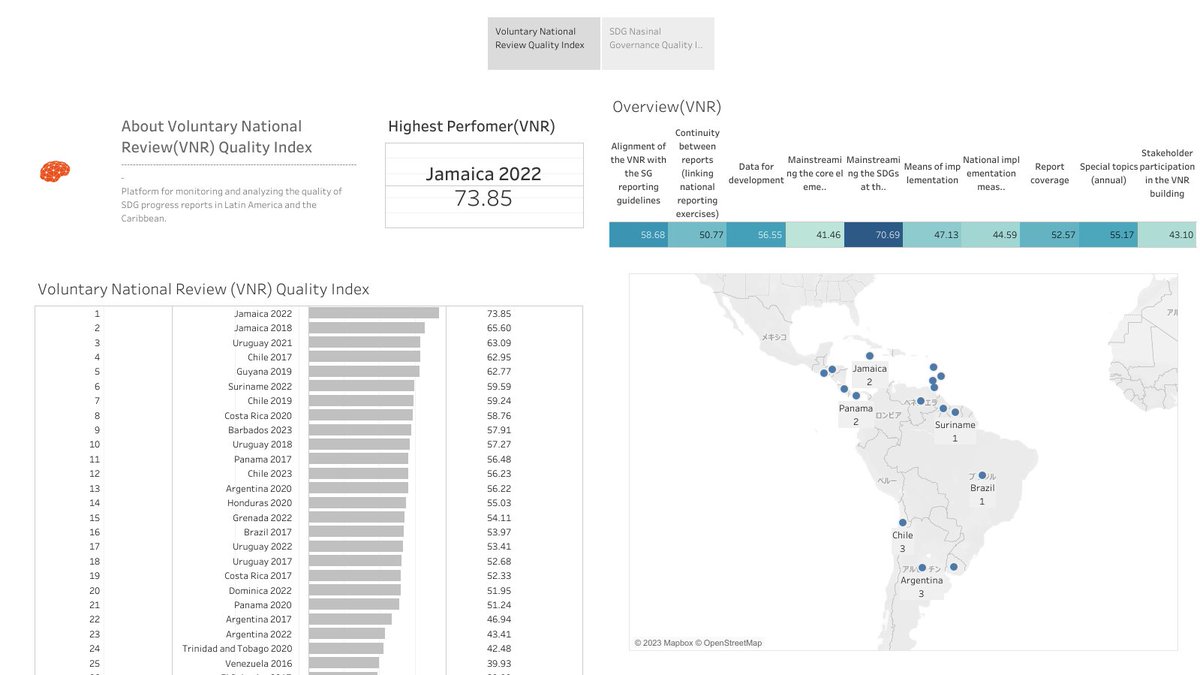Click the 'Data for development' column header
This screenshot has height=675, width=1200.
point(755,173)
